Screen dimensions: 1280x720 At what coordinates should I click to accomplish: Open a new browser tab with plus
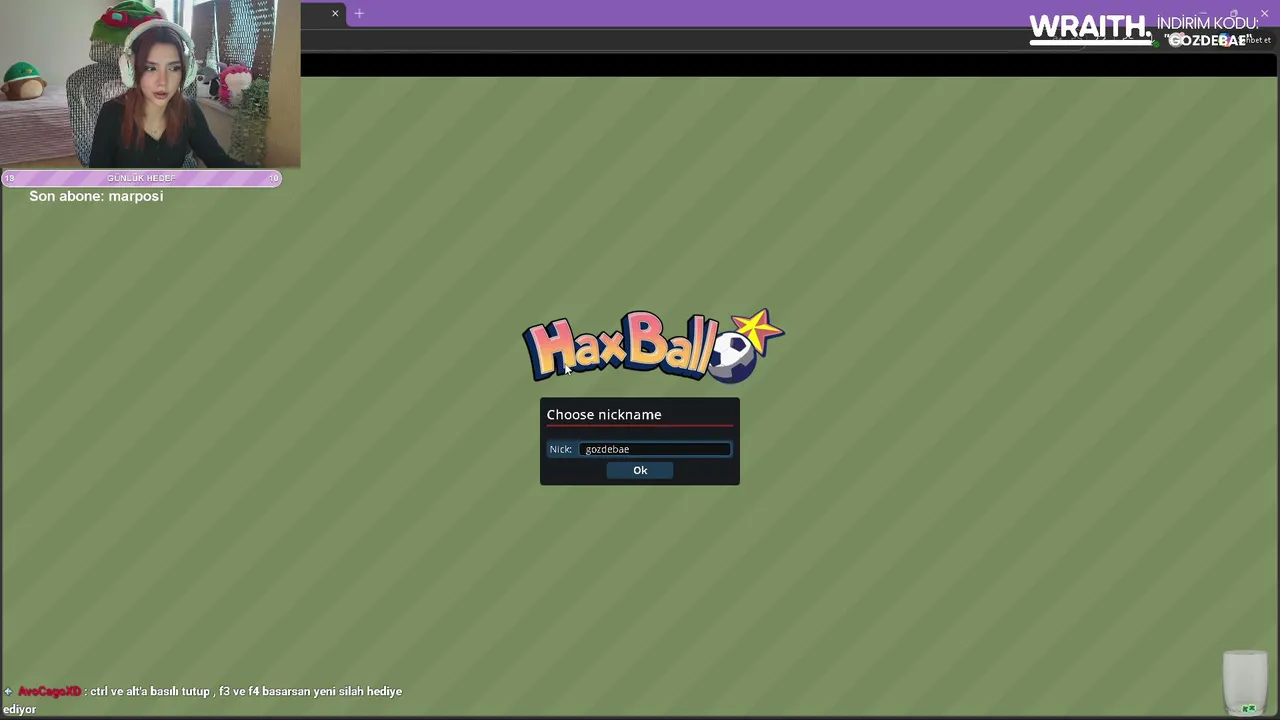[x=359, y=13]
